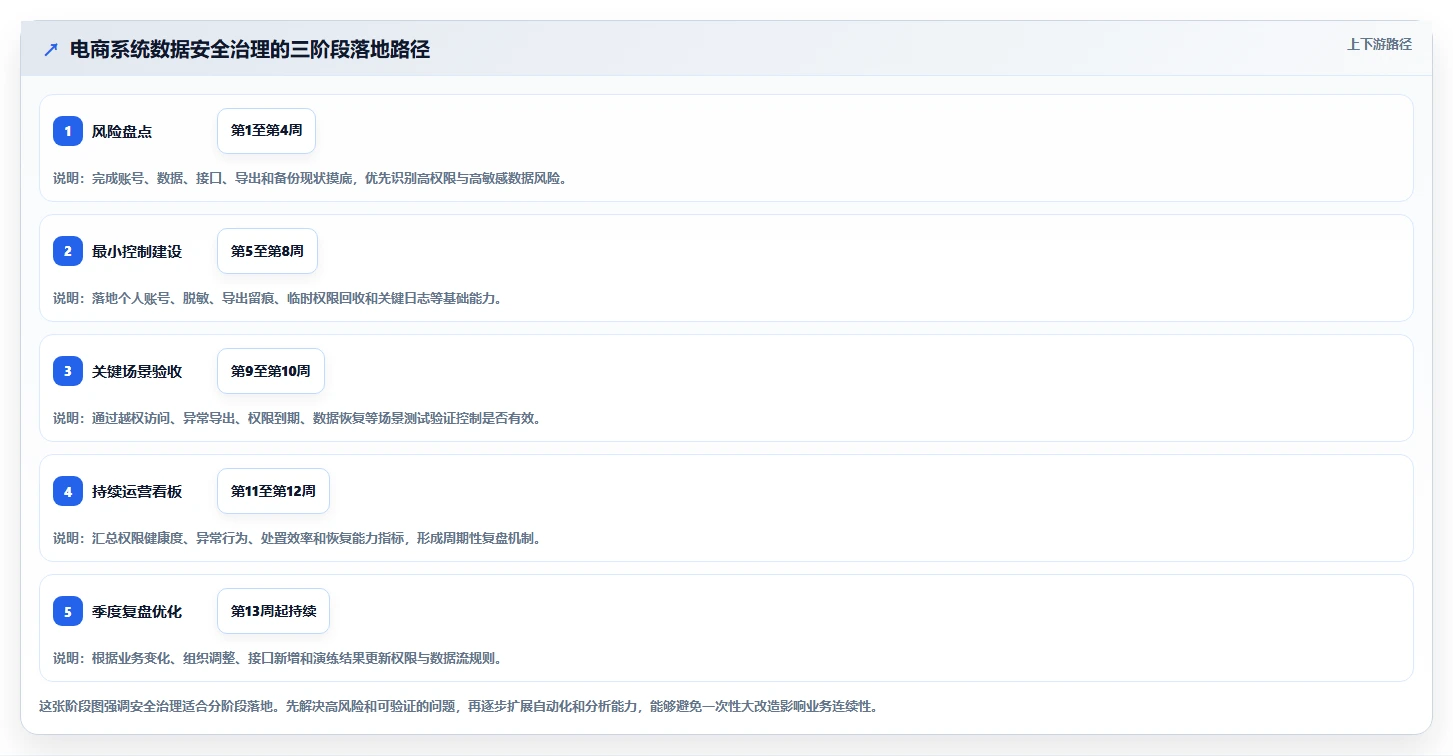Click the 上下游路径 label at top right
This screenshot has width=1453, height=756.
pos(1379,44)
